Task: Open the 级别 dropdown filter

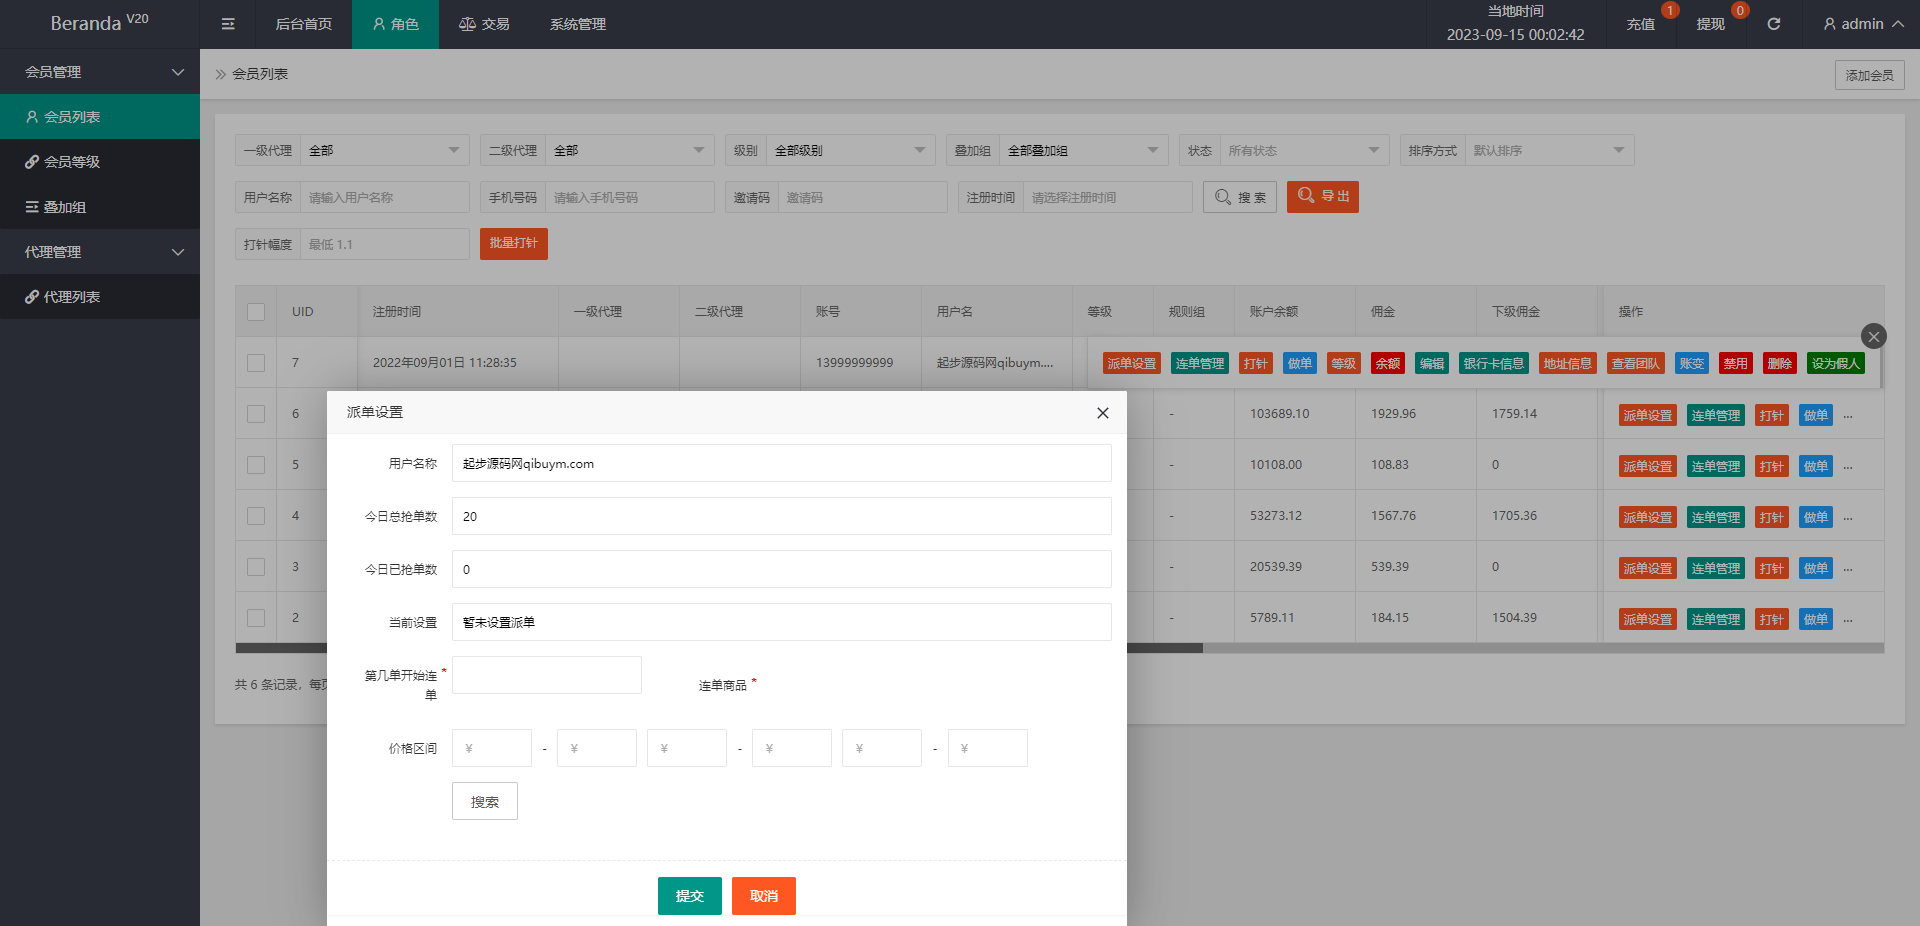Action: tap(849, 151)
